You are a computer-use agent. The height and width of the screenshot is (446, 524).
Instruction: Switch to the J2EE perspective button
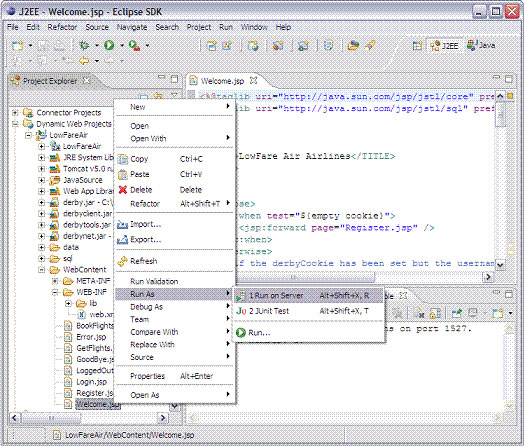click(x=444, y=45)
